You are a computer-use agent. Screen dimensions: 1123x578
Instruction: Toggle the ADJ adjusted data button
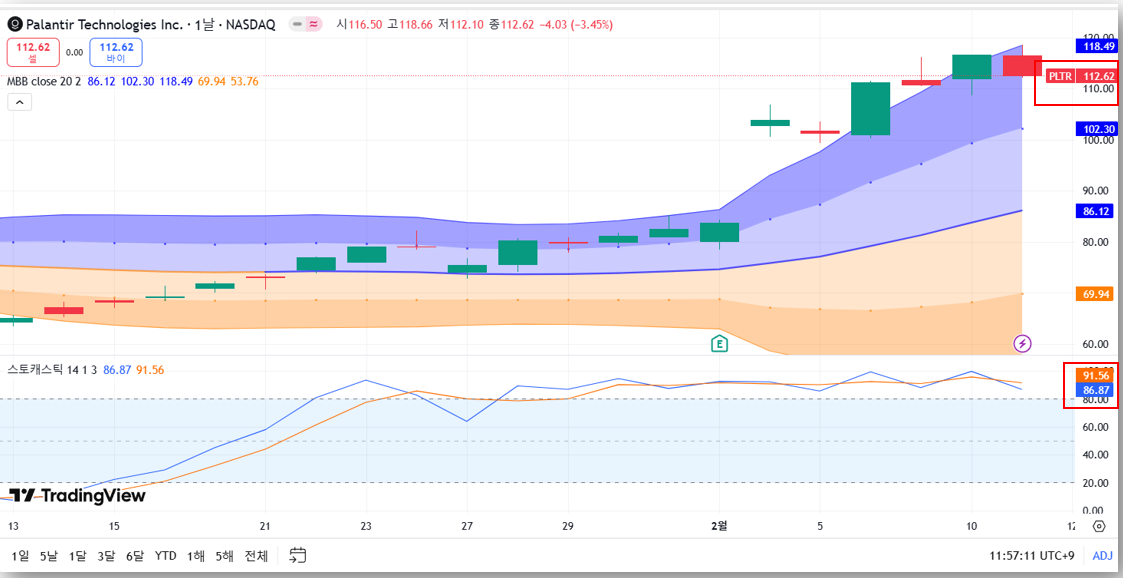pos(1102,556)
